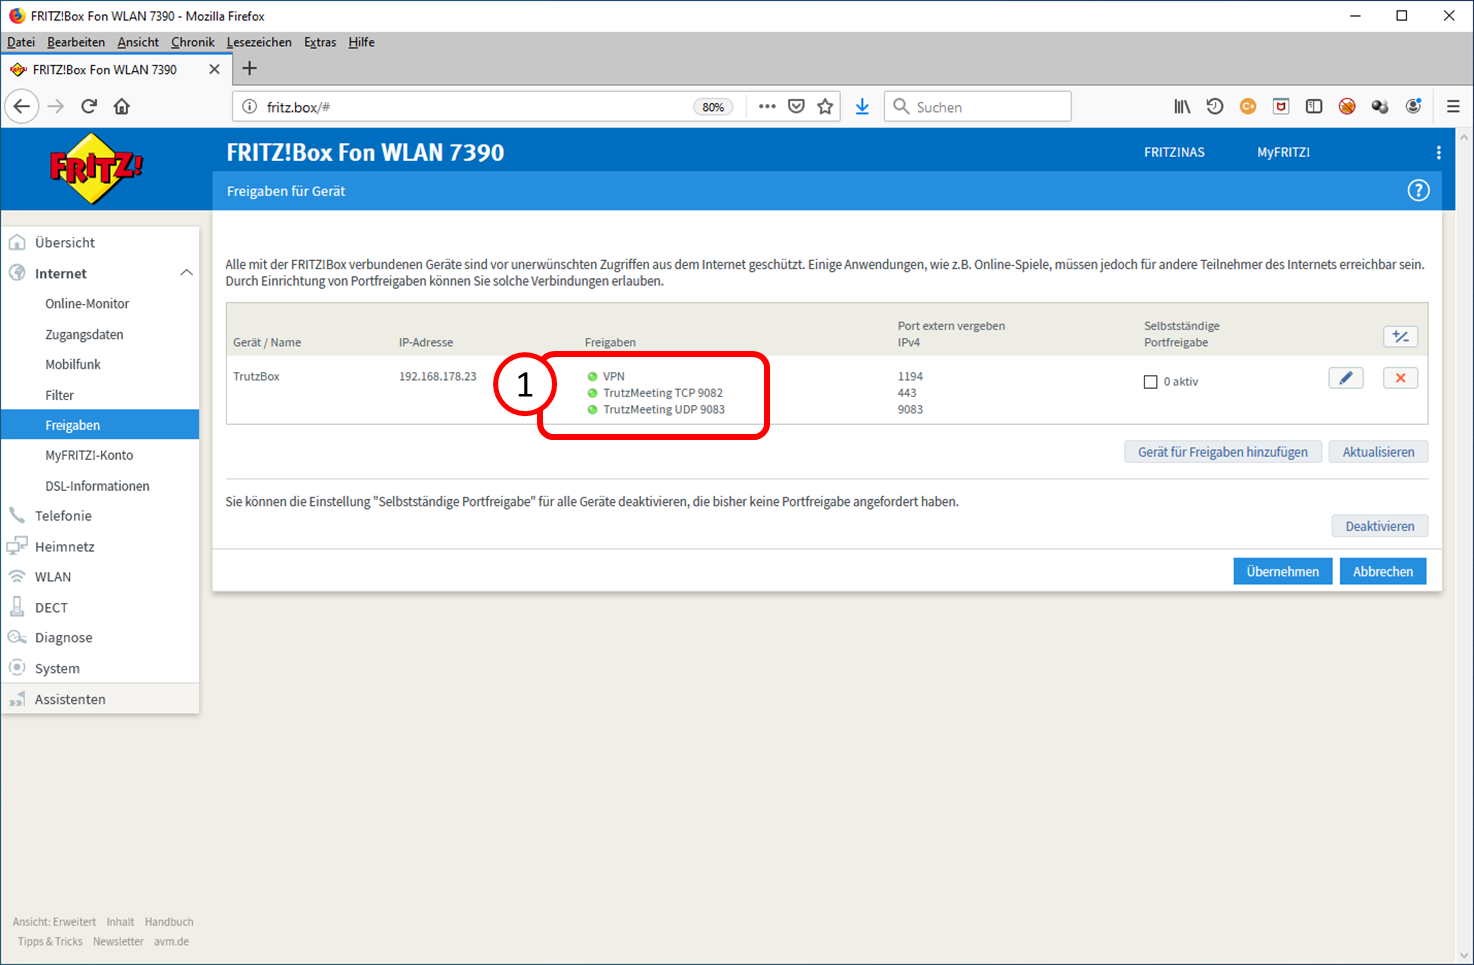Edit TrutzBox port sharing with pencil icon

click(1346, 378)
